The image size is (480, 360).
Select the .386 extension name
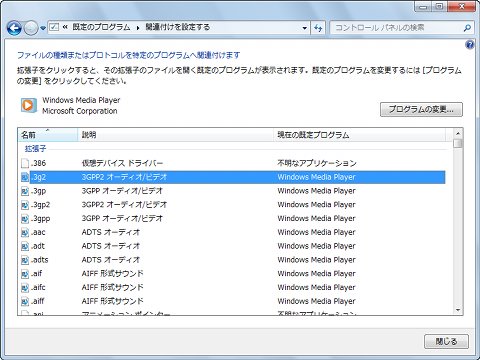(38, 163)
